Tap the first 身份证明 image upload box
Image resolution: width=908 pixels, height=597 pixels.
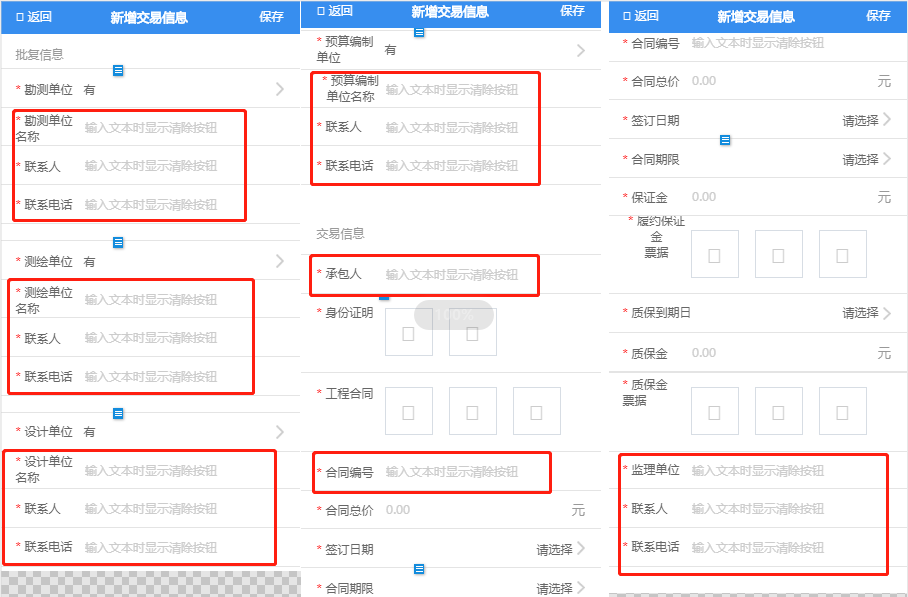pos(408,333)
